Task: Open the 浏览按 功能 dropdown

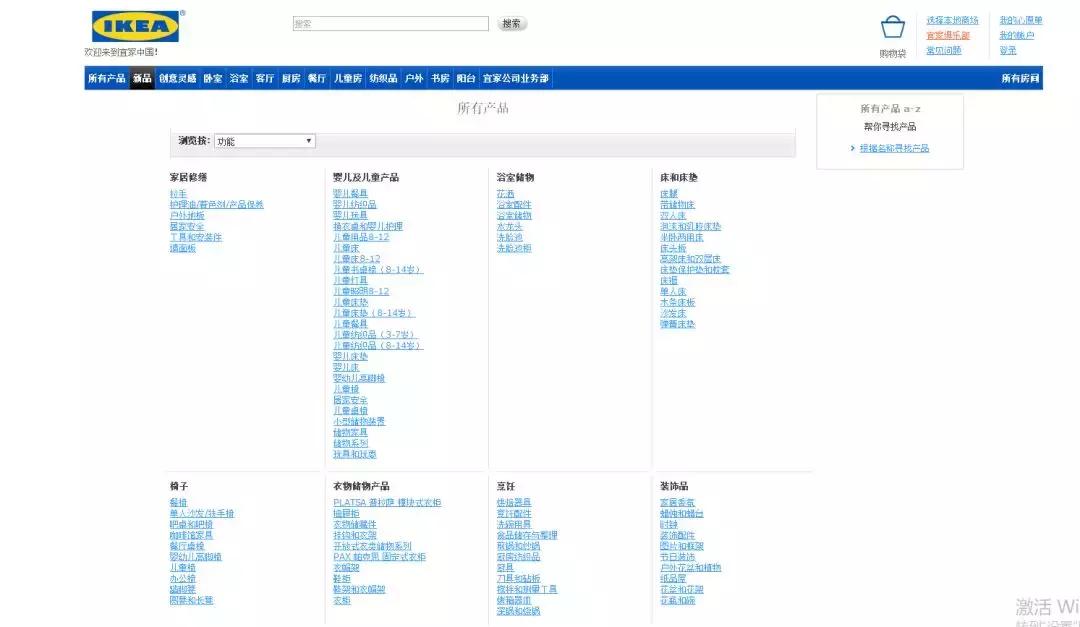Action: point(265,141)
